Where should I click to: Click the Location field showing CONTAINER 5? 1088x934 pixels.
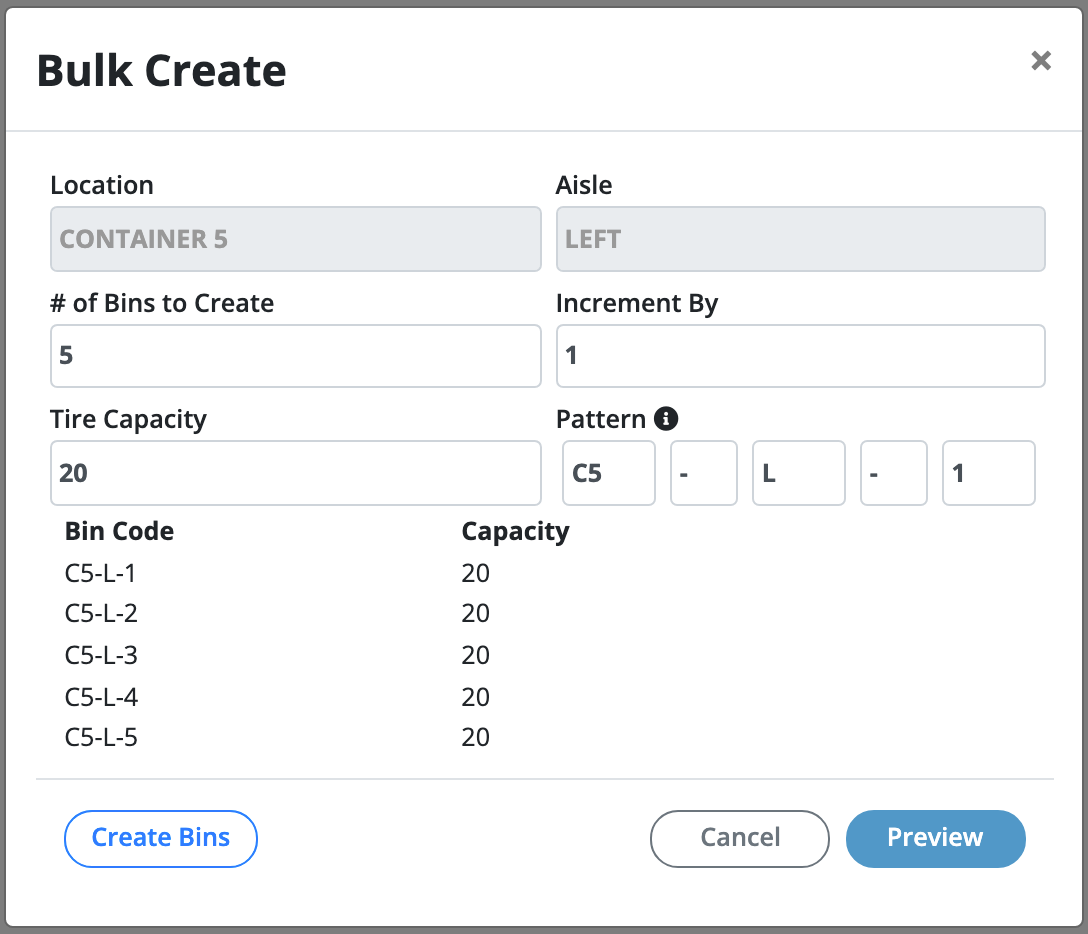tap(295, 239)
